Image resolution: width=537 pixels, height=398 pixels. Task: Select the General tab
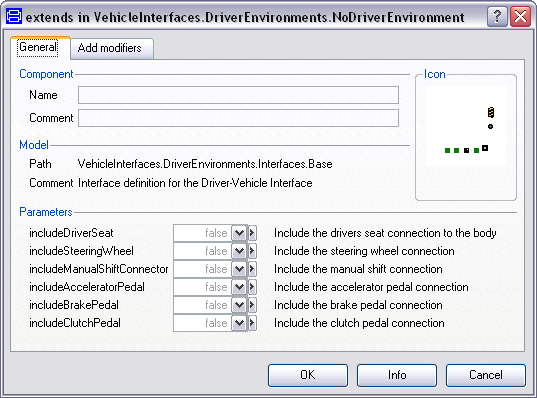pyautogui.click(x=38, y=47)
